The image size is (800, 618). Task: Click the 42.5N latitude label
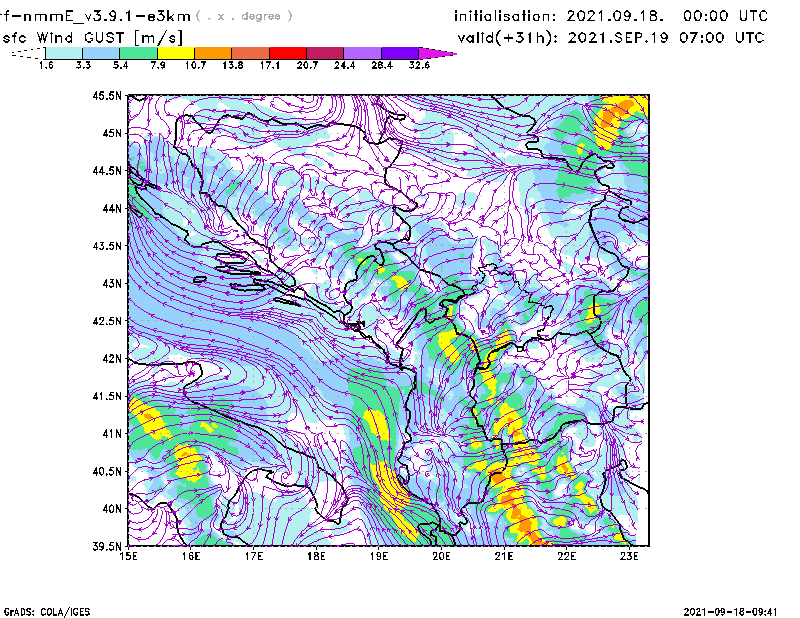(x=108, y=321)
